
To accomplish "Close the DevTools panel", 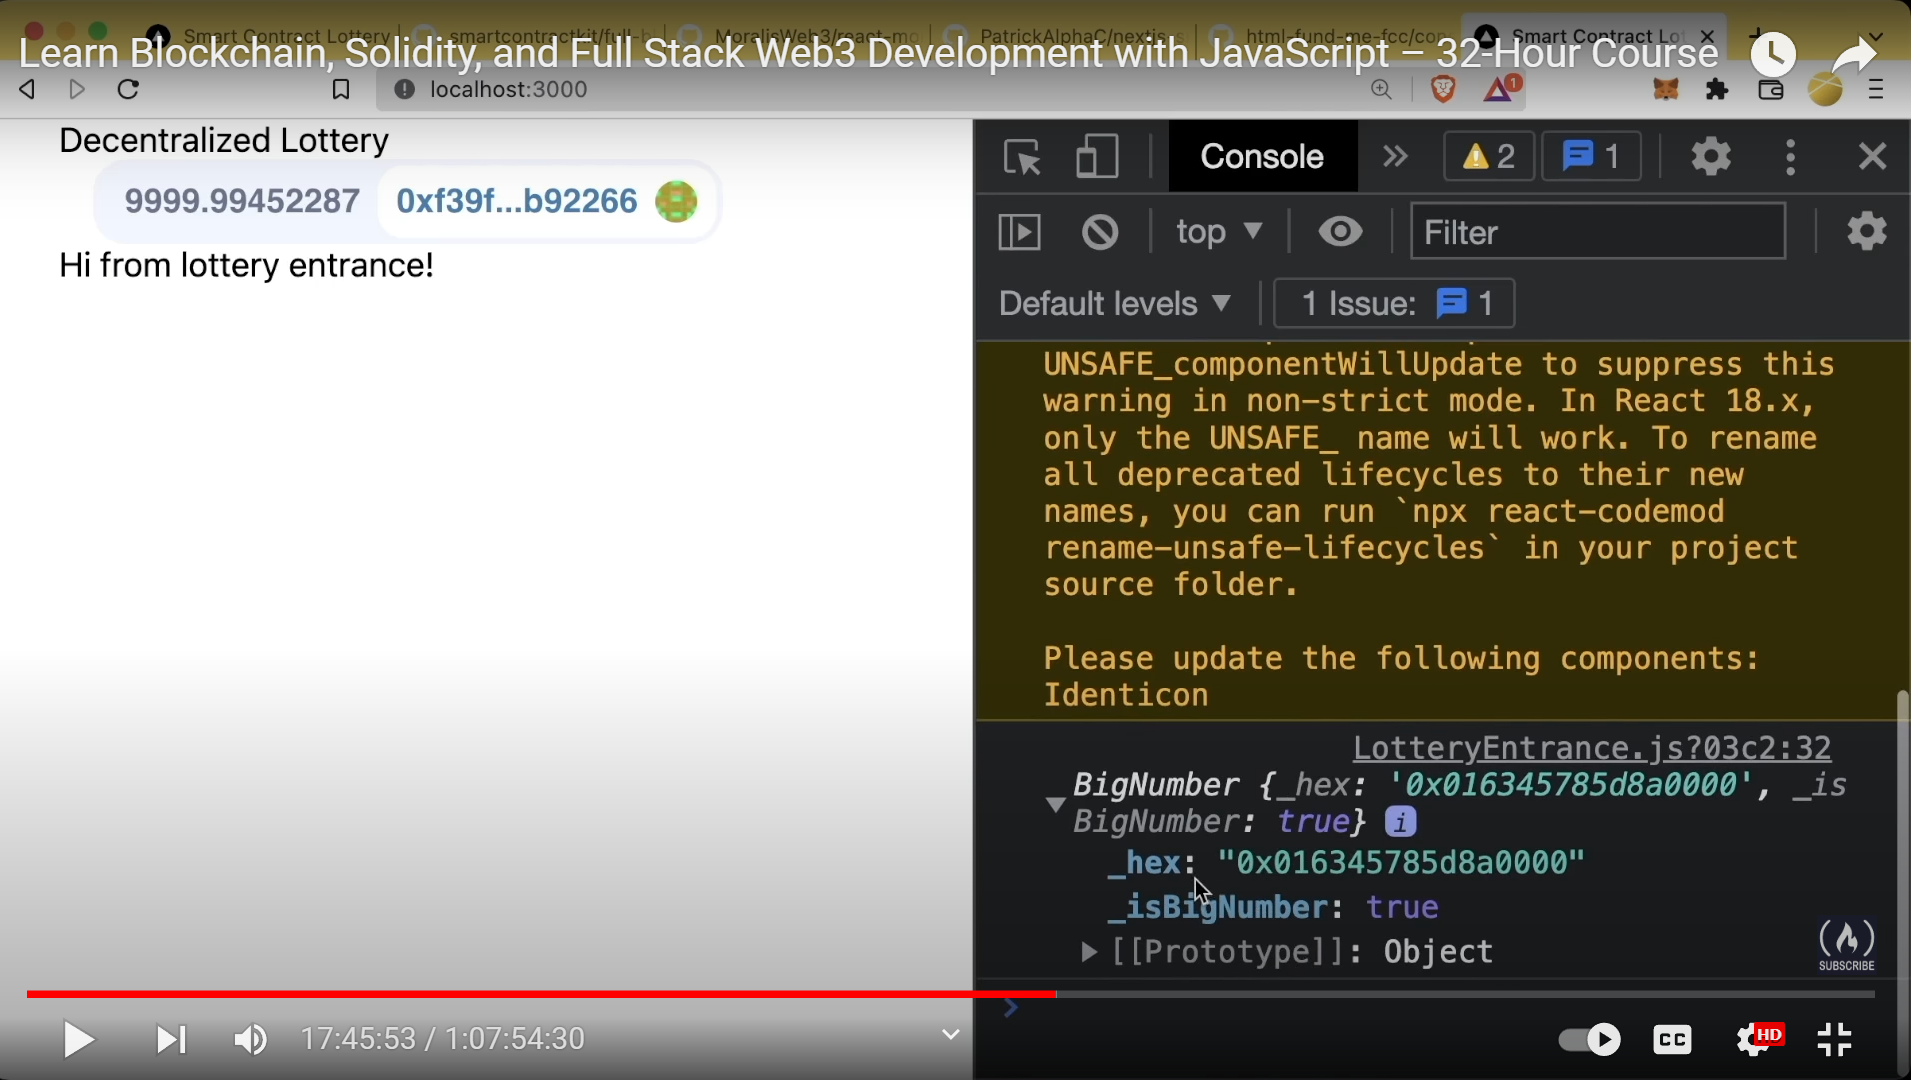I will point(1872,157).
